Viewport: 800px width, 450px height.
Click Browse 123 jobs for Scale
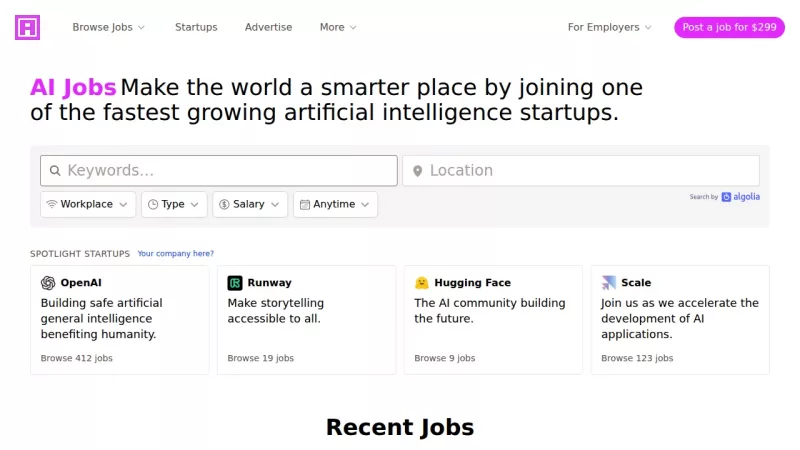(x=637, y=358)
